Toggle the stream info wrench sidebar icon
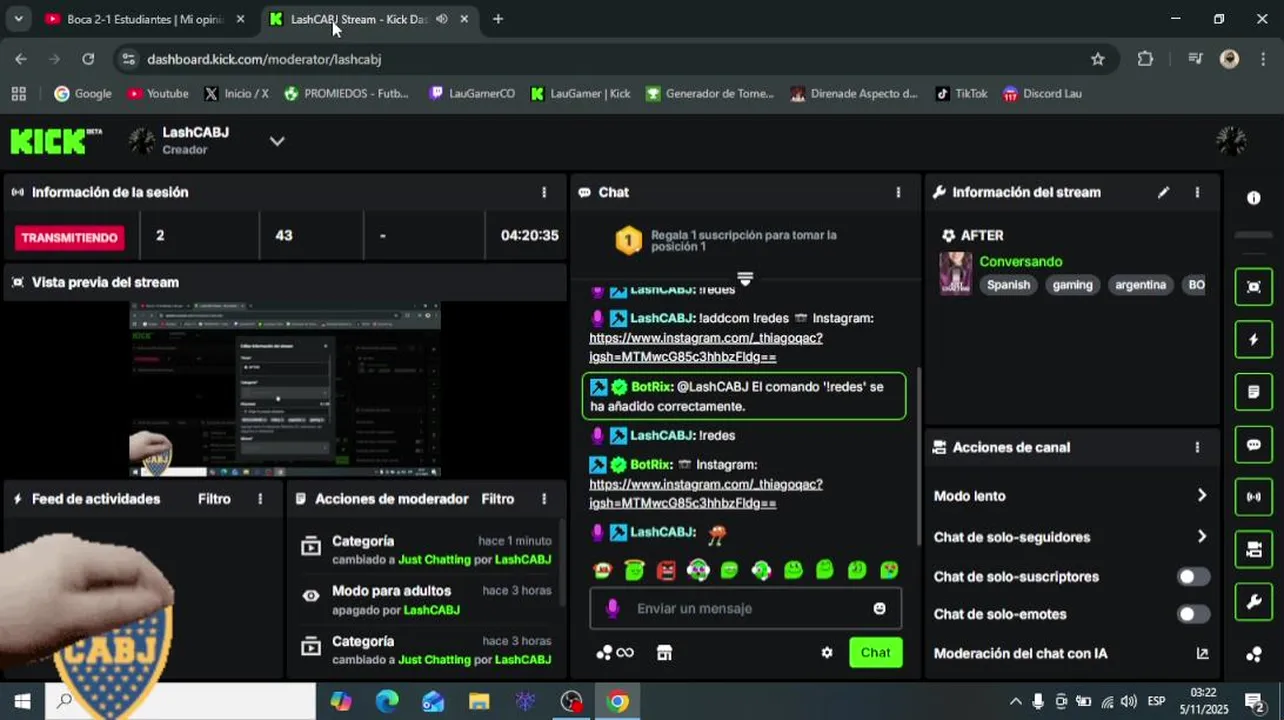The image size is (1284, 720). click(x=1254, y=602)
